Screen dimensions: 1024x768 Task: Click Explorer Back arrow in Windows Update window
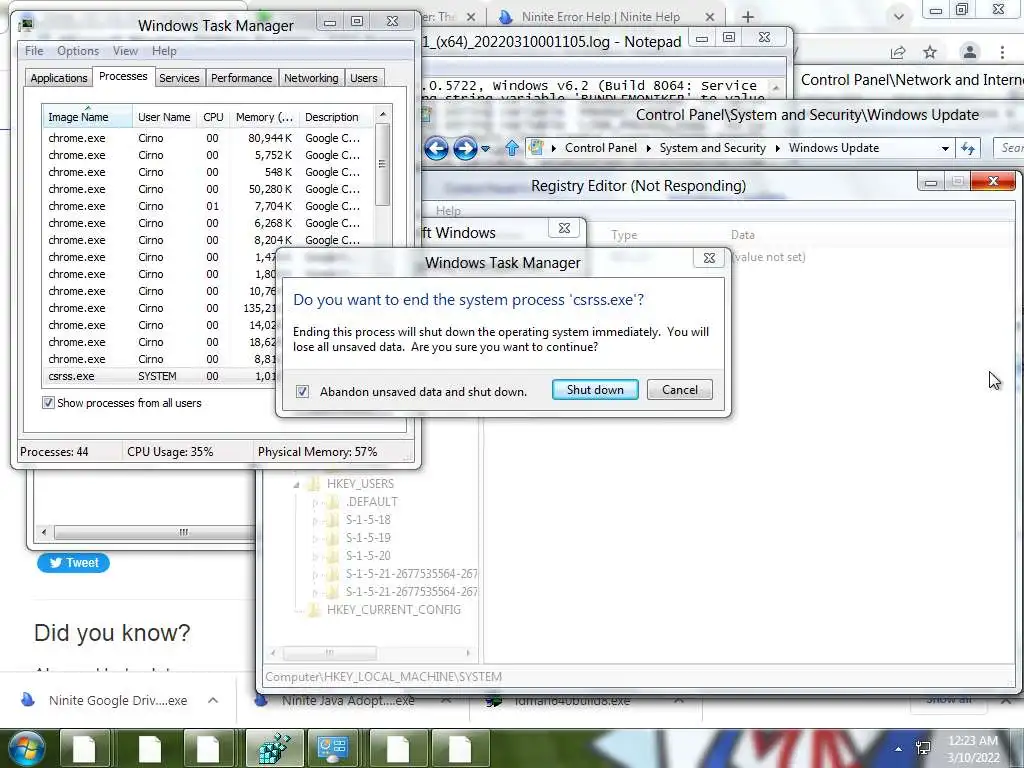pyautogui.click(x=436, y=148)
